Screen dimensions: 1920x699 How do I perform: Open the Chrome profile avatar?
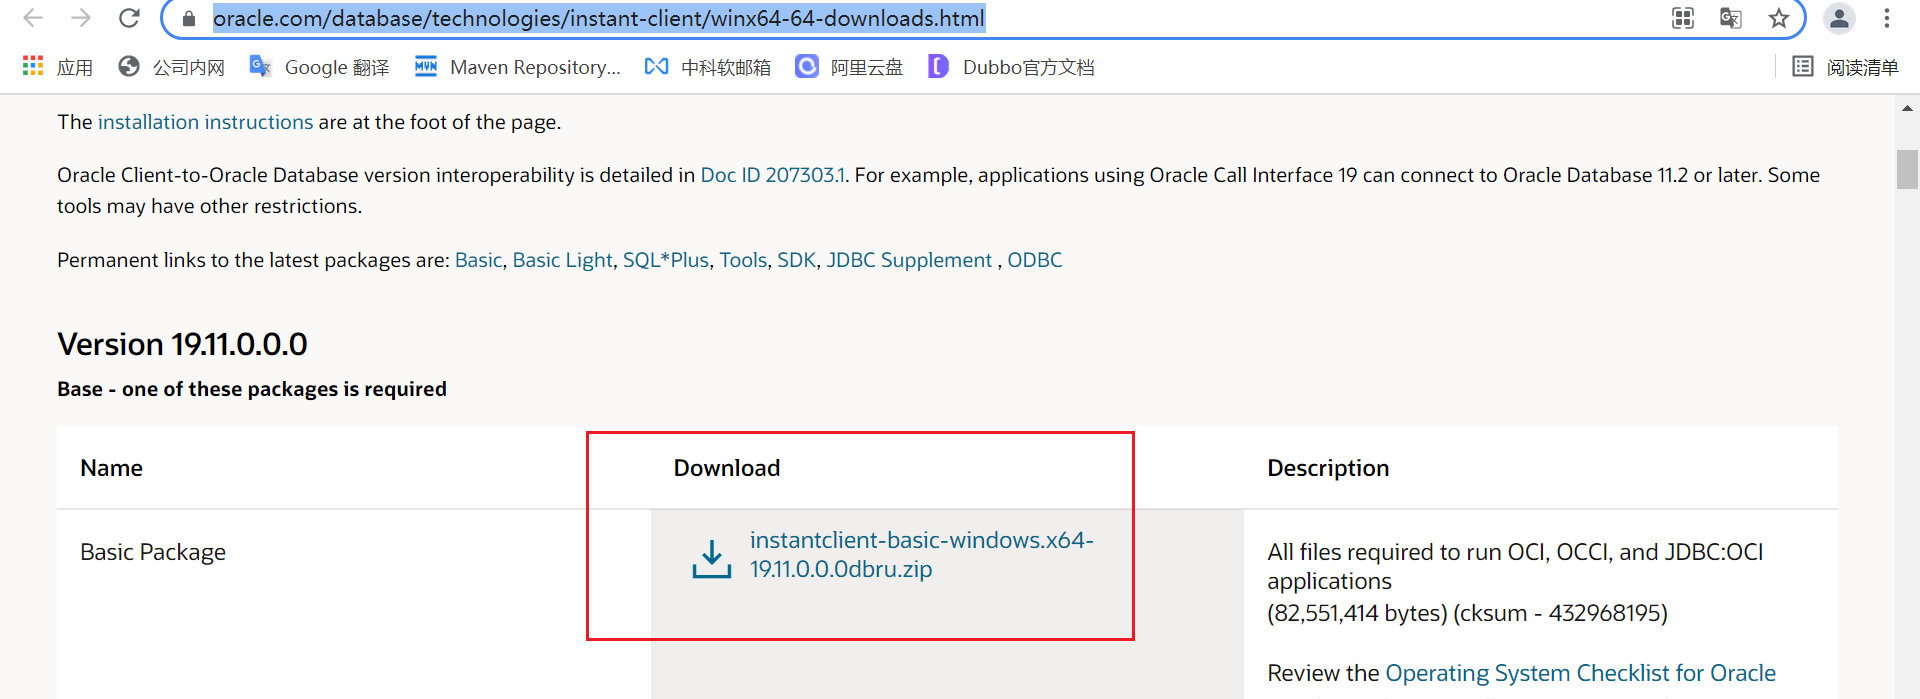pyautogui.click(x=1839, y=18)
